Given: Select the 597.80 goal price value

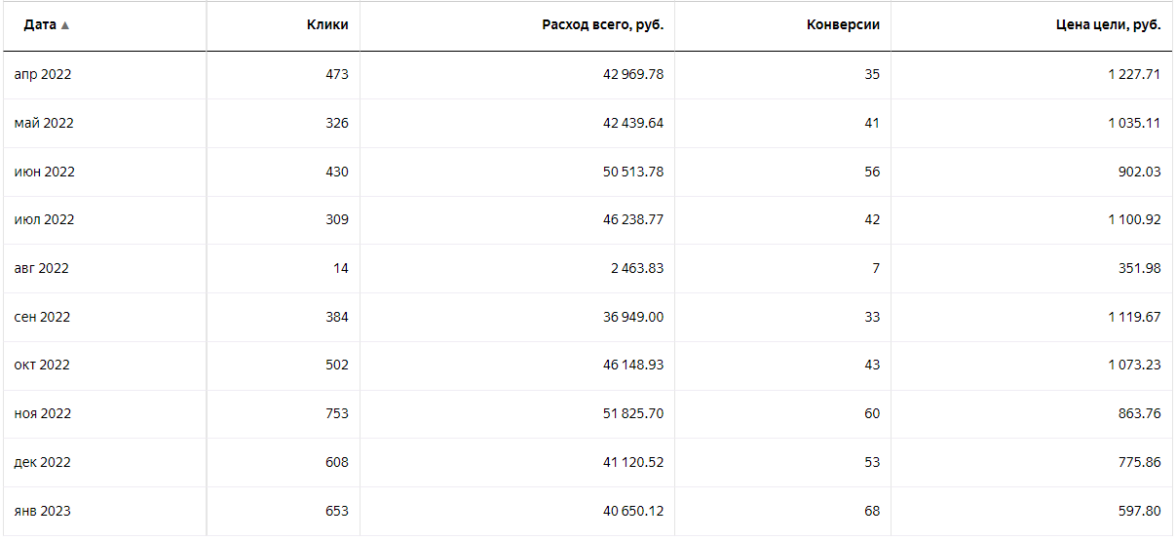Looking at the screenshot, I should pyautogui.click(x=1141, y=511).
